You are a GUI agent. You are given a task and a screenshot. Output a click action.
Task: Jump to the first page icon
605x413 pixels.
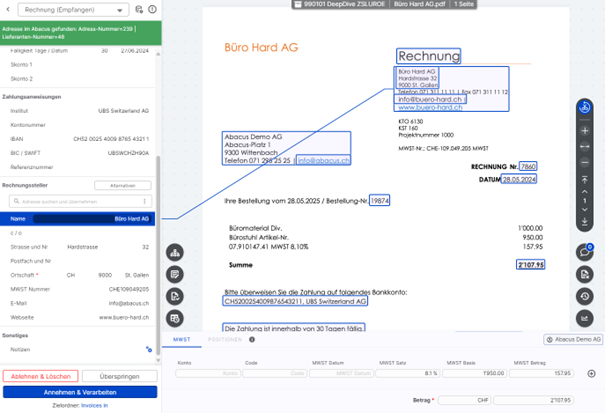click(585, 179)
